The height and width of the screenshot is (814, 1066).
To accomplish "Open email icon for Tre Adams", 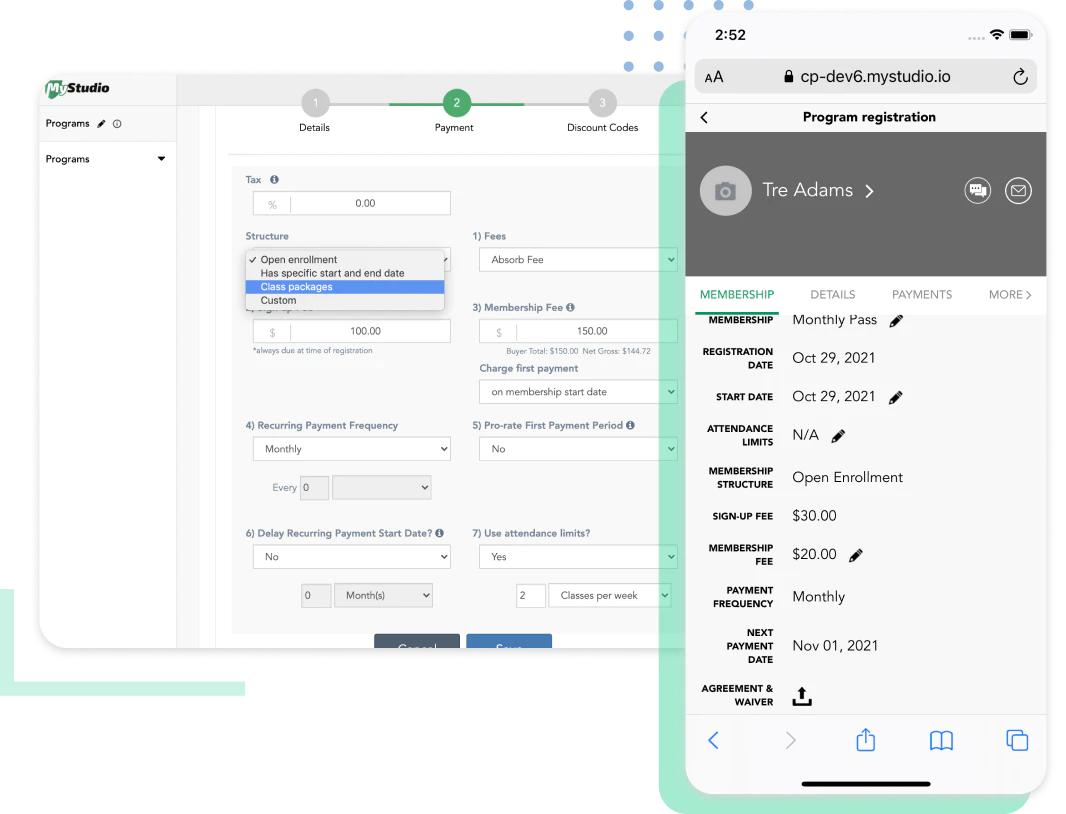I will (1018, 190).
